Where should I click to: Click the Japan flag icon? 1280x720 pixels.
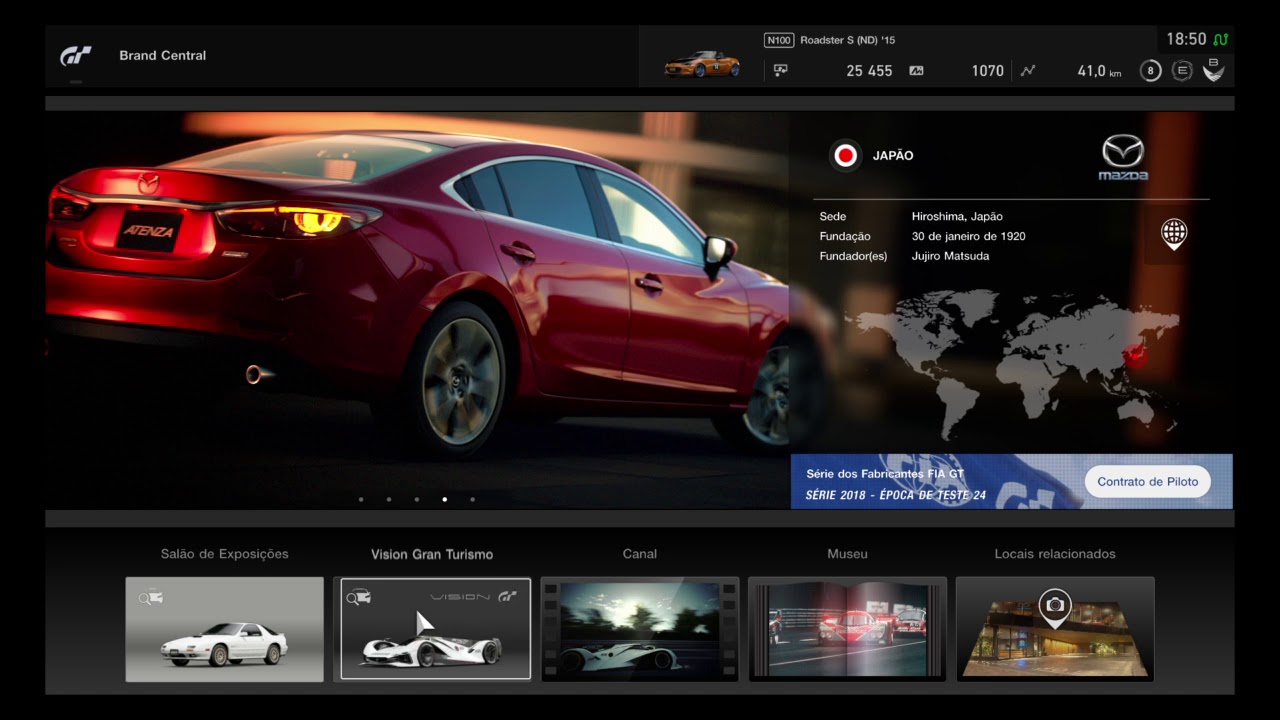point(846,155)
